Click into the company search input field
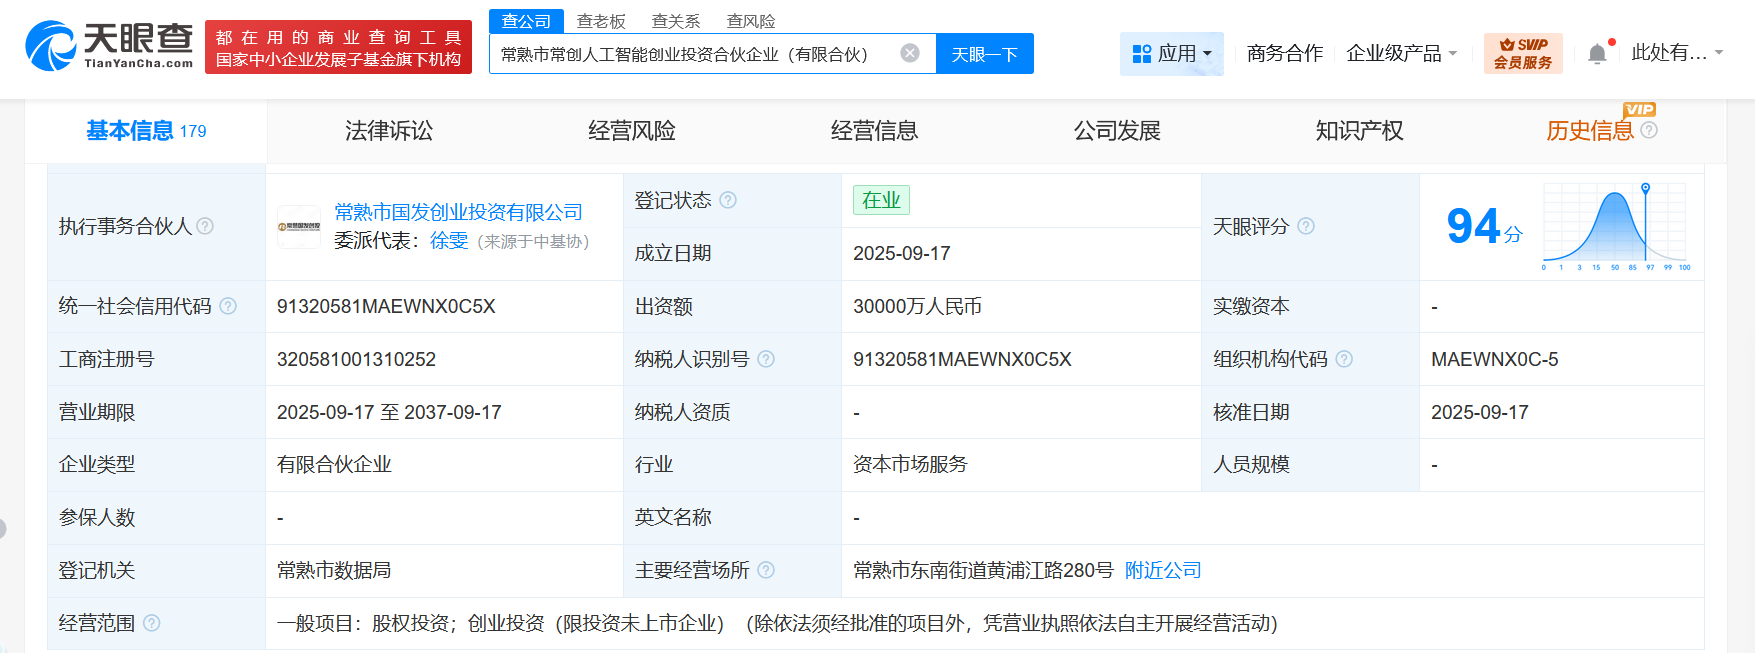1755x653 pixels. [690, 54]
